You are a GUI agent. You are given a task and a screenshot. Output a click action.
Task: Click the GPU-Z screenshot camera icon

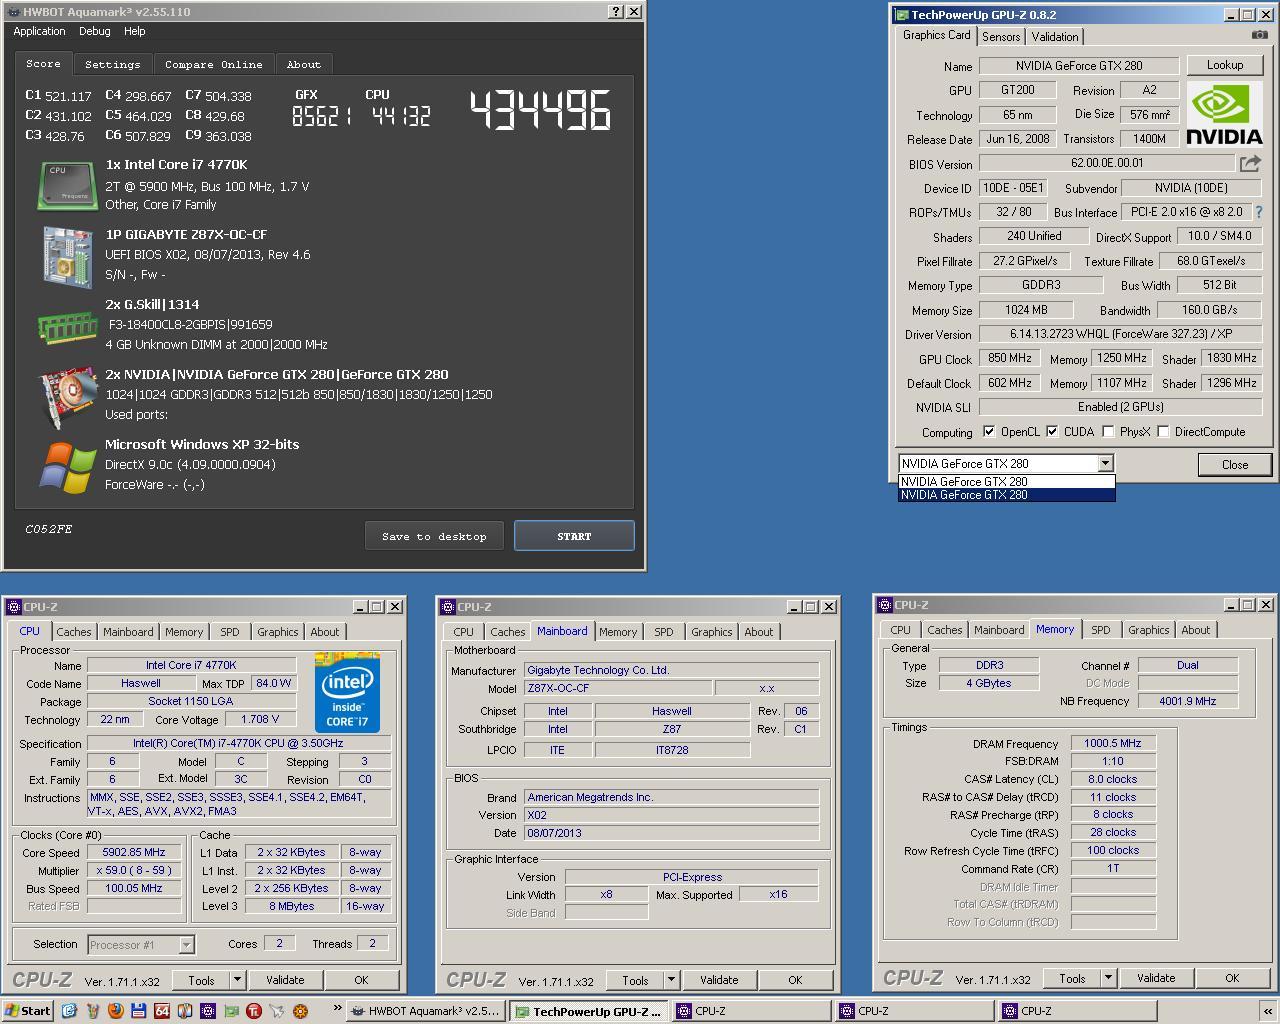[x=1259, y=35]
